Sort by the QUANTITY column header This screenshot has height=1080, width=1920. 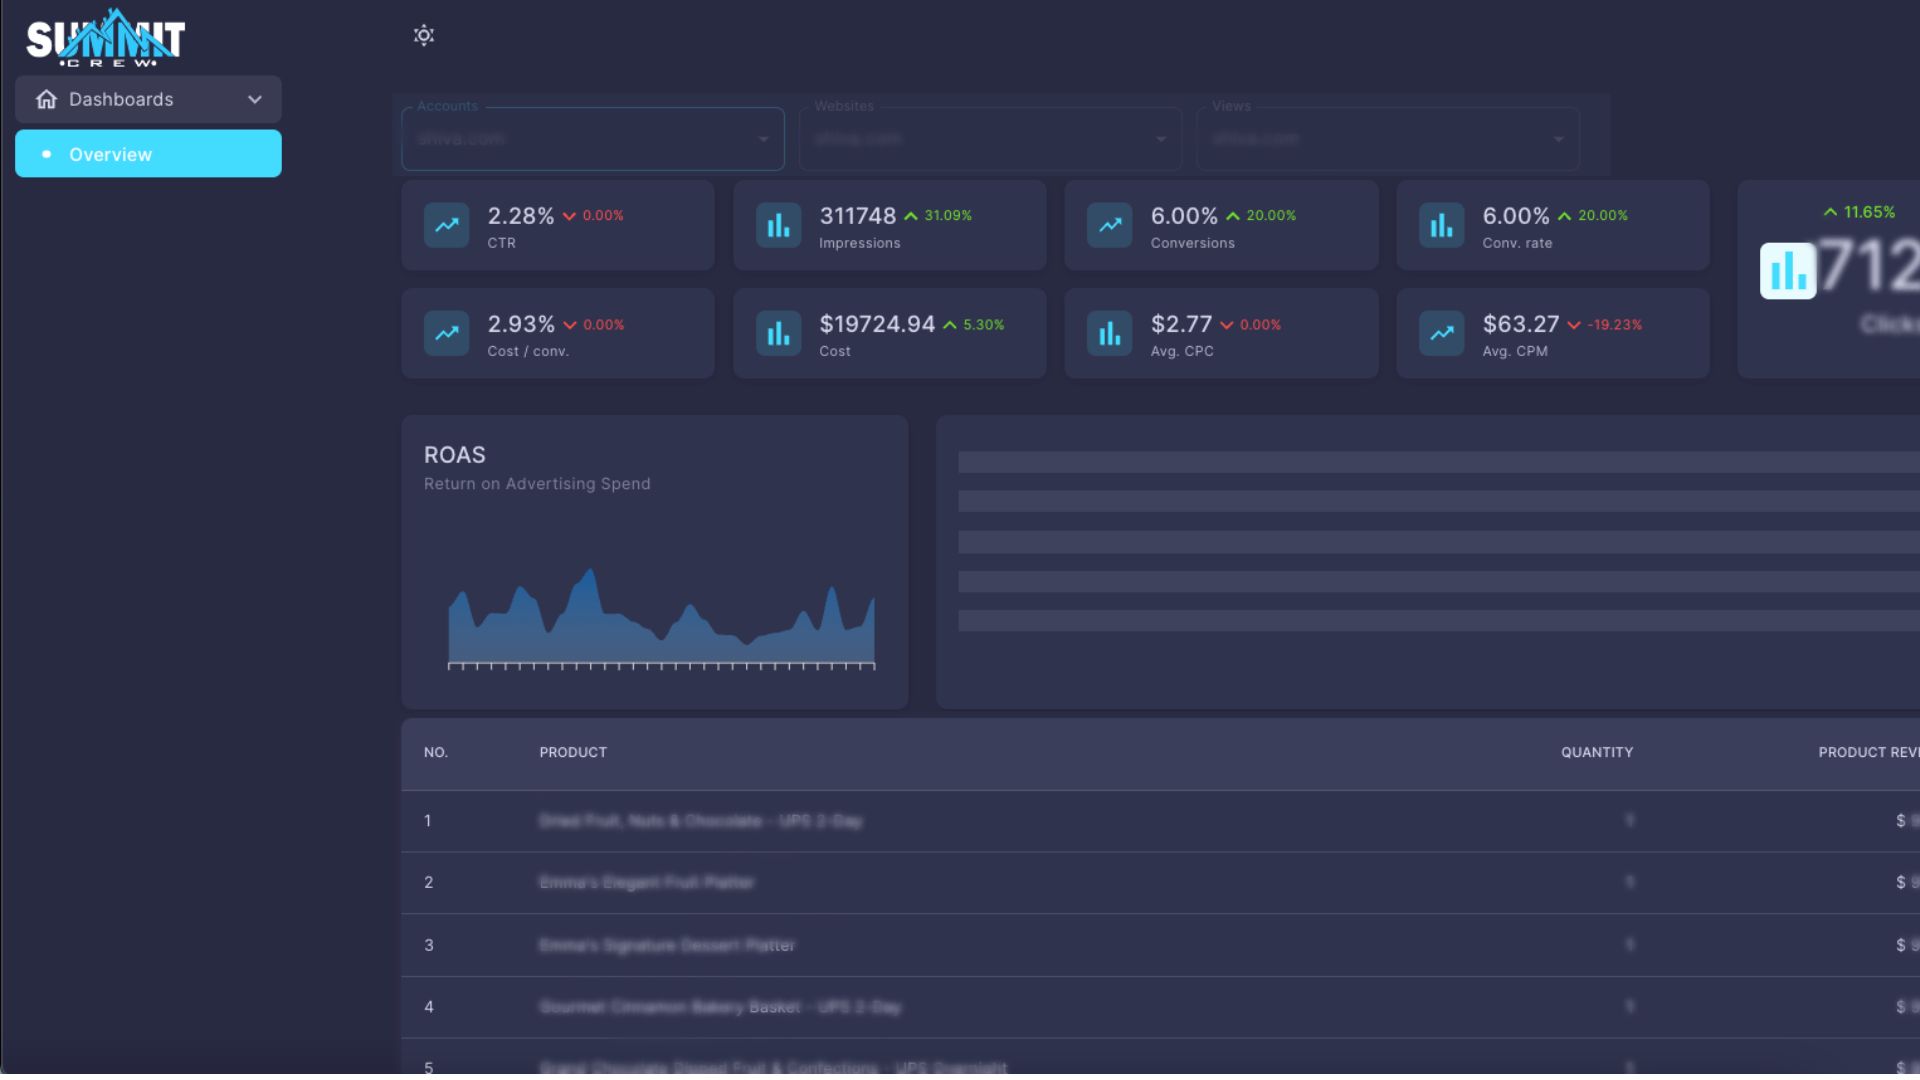pyautogui.click(x=1597, y=753)
